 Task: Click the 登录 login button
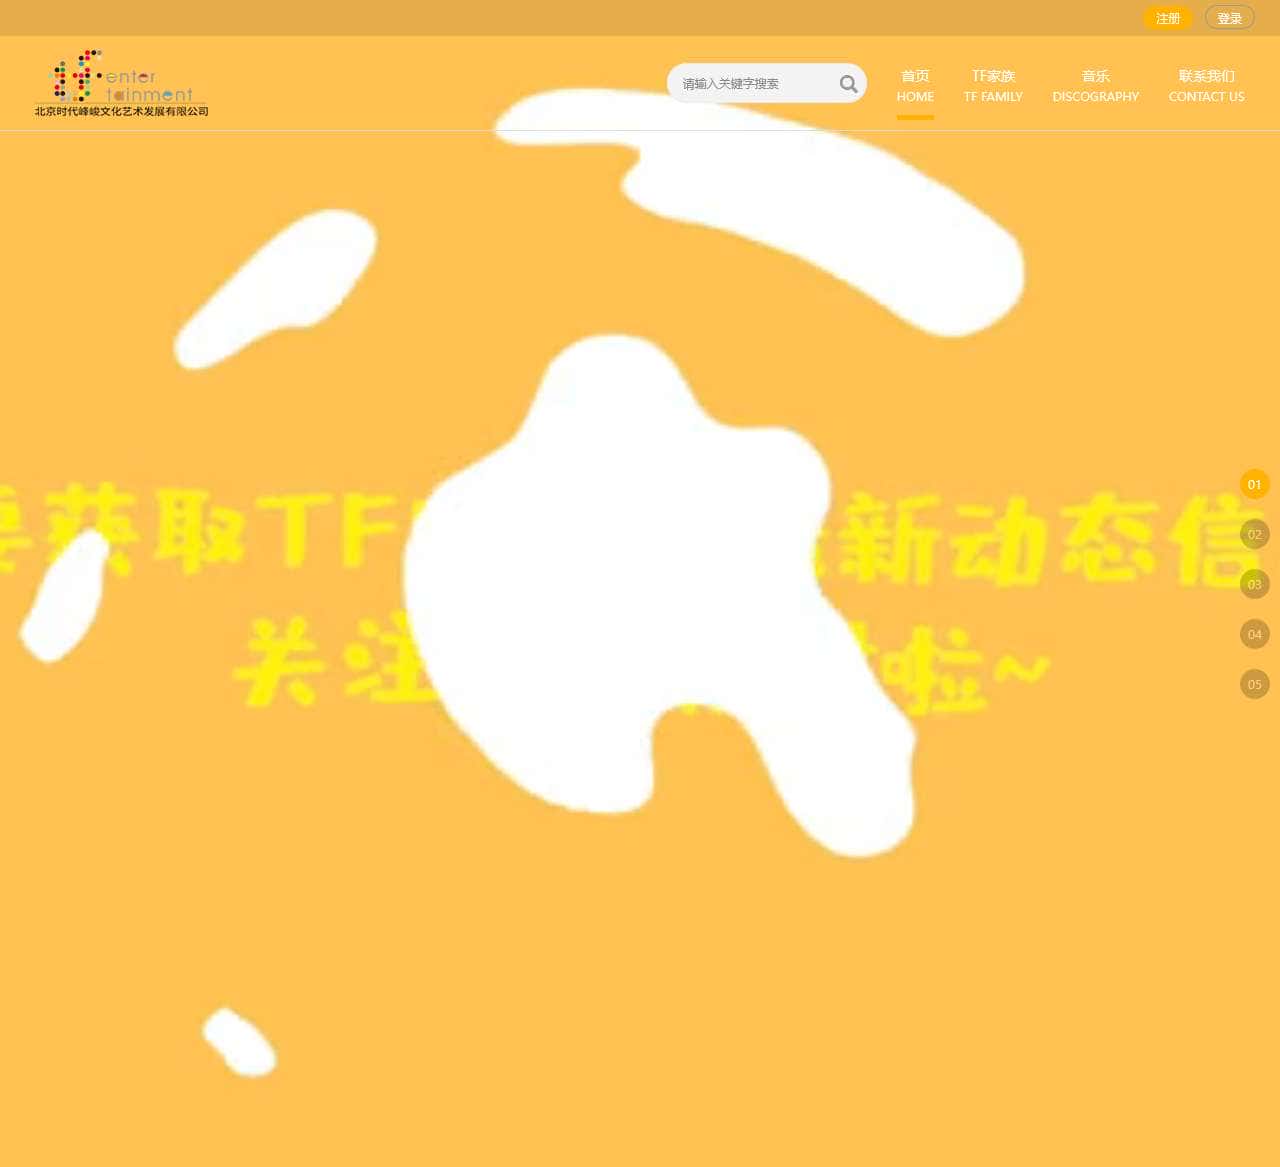tap(1230, 18)
